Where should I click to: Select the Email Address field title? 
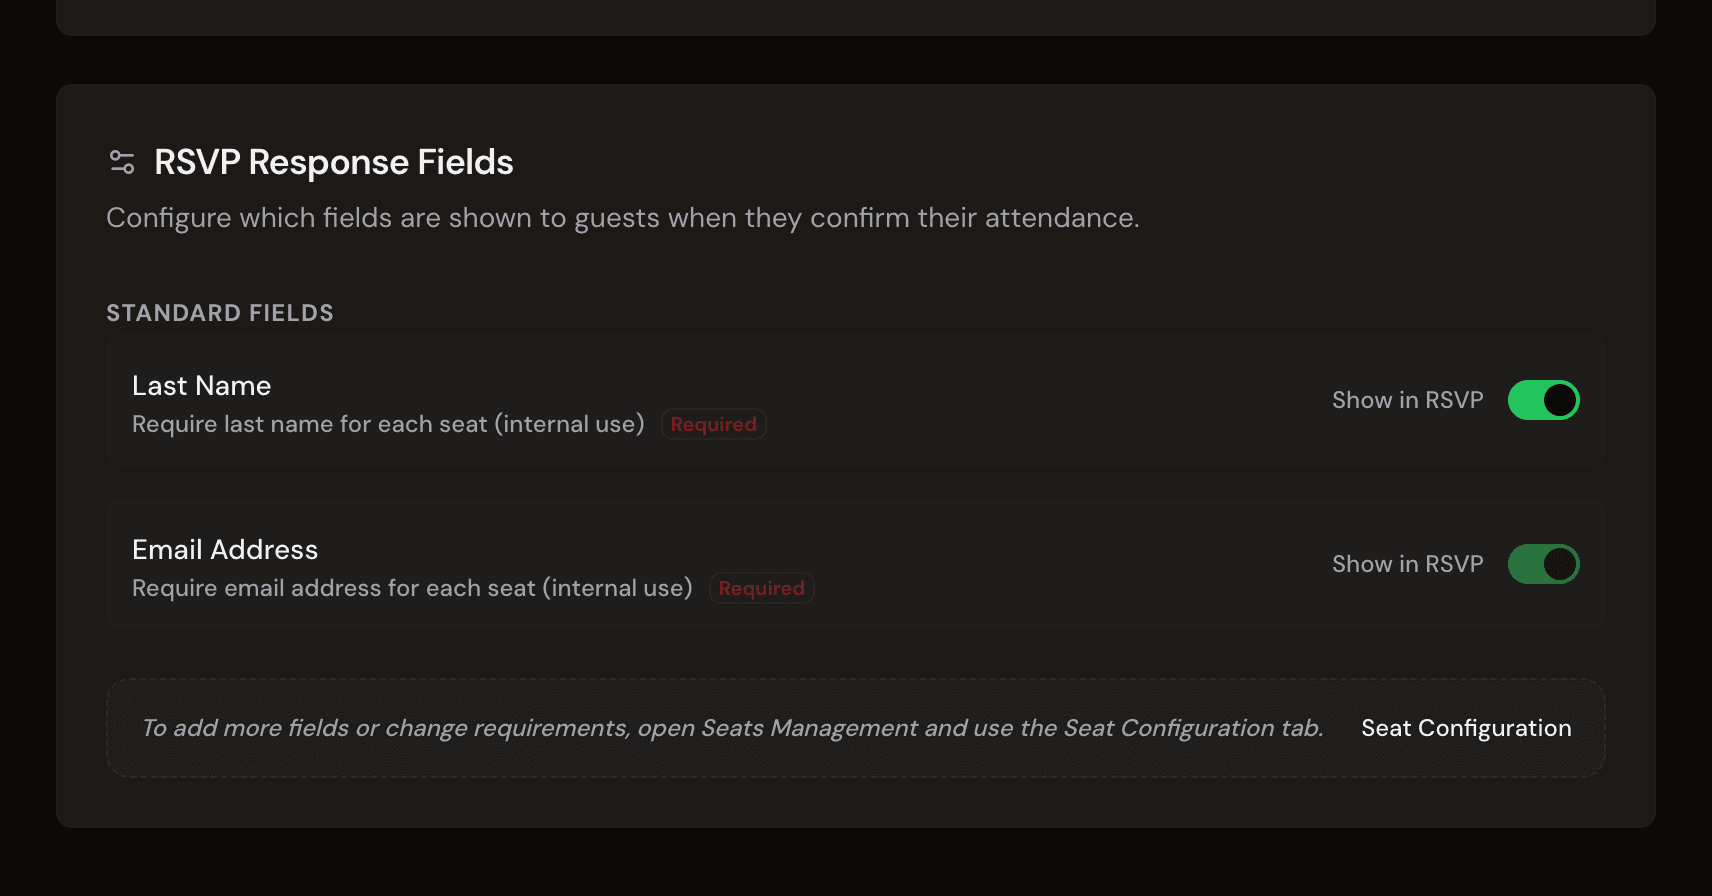225,550
